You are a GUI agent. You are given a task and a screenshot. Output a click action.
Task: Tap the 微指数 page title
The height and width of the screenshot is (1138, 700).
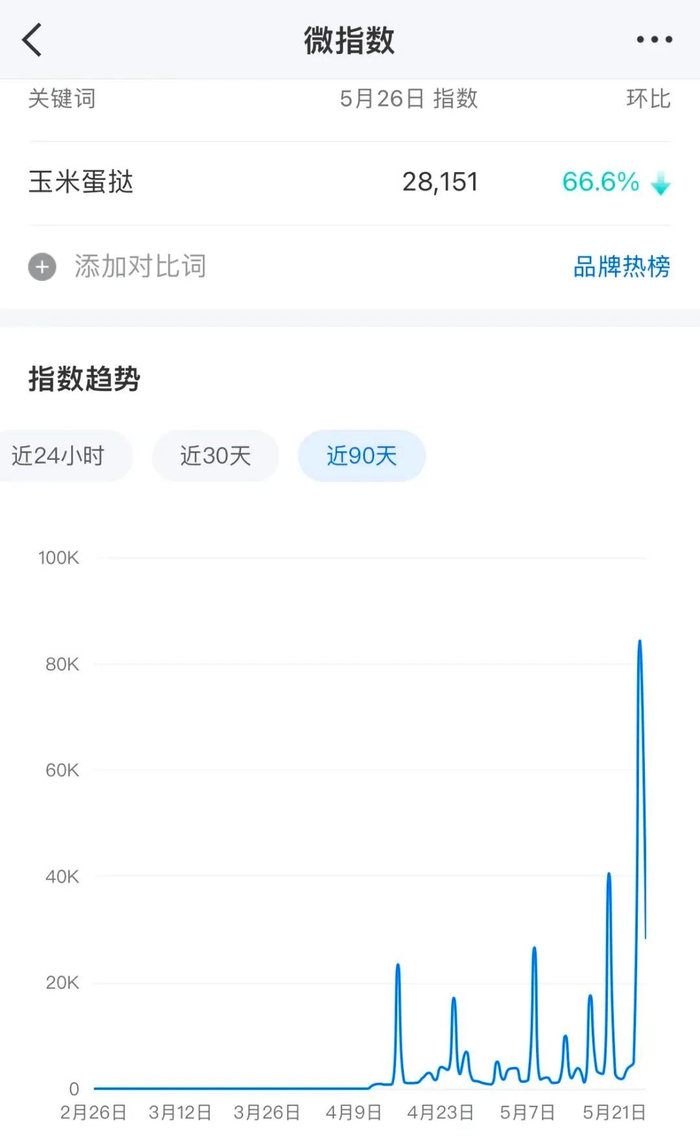coord(349,40)
